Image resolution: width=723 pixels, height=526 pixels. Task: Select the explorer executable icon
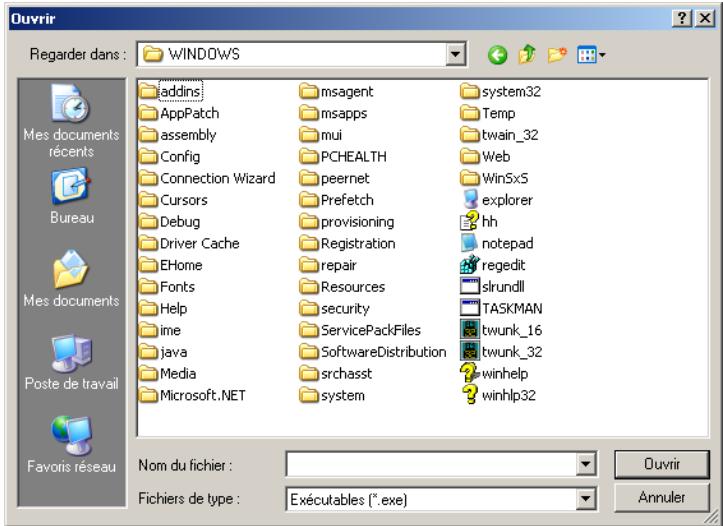pyautogui.click(x=470, y=200)
